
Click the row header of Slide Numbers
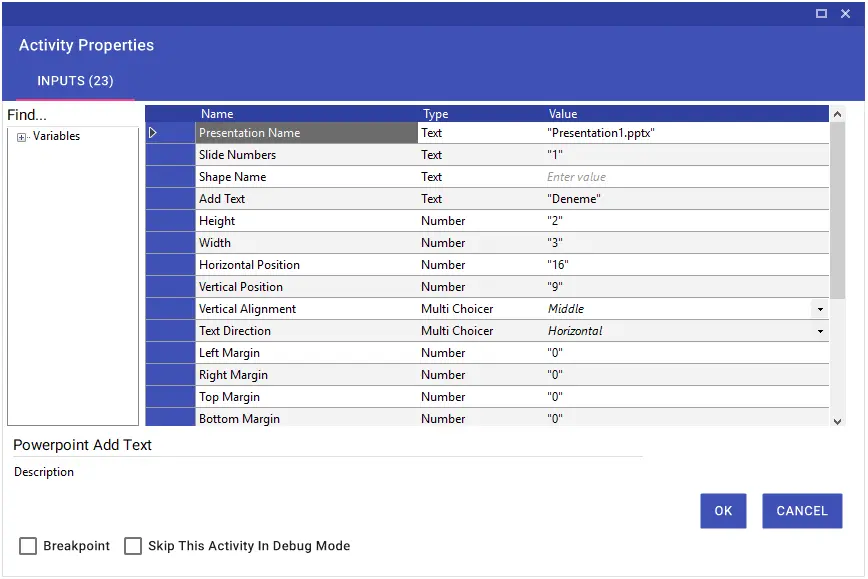pyautogui.click(x=170, y=155)
